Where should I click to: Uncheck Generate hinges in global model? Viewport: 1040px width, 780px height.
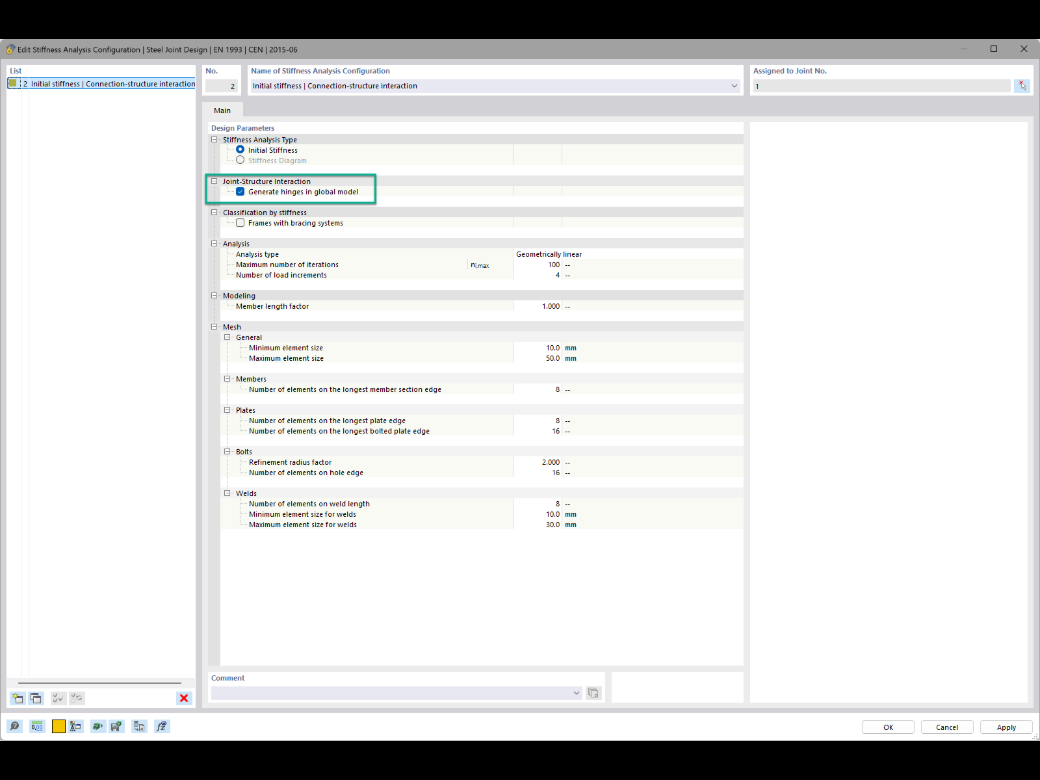point(240,192)
